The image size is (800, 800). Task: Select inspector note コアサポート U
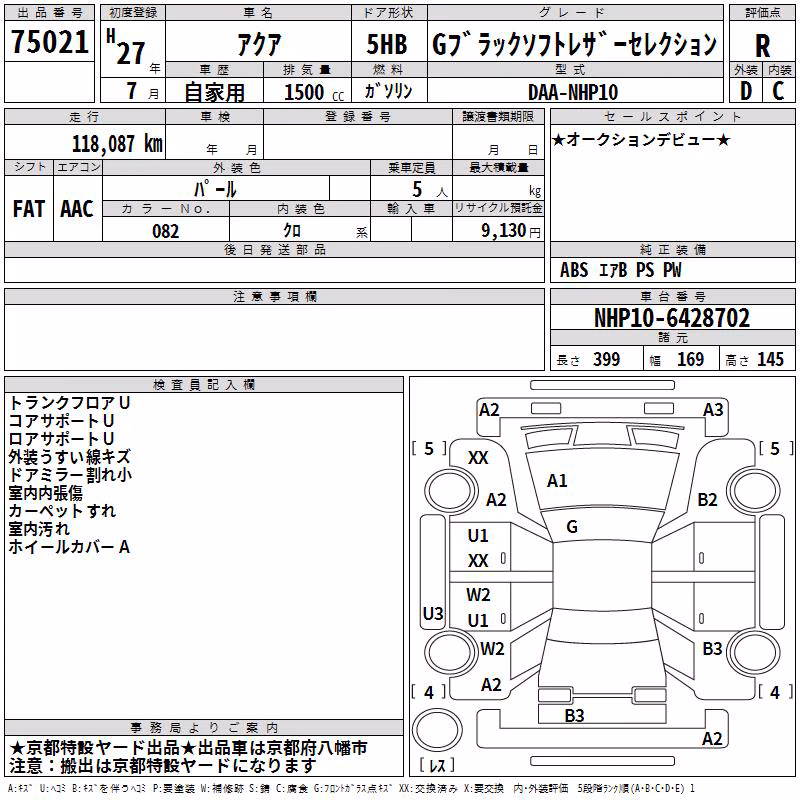(61, 421)
